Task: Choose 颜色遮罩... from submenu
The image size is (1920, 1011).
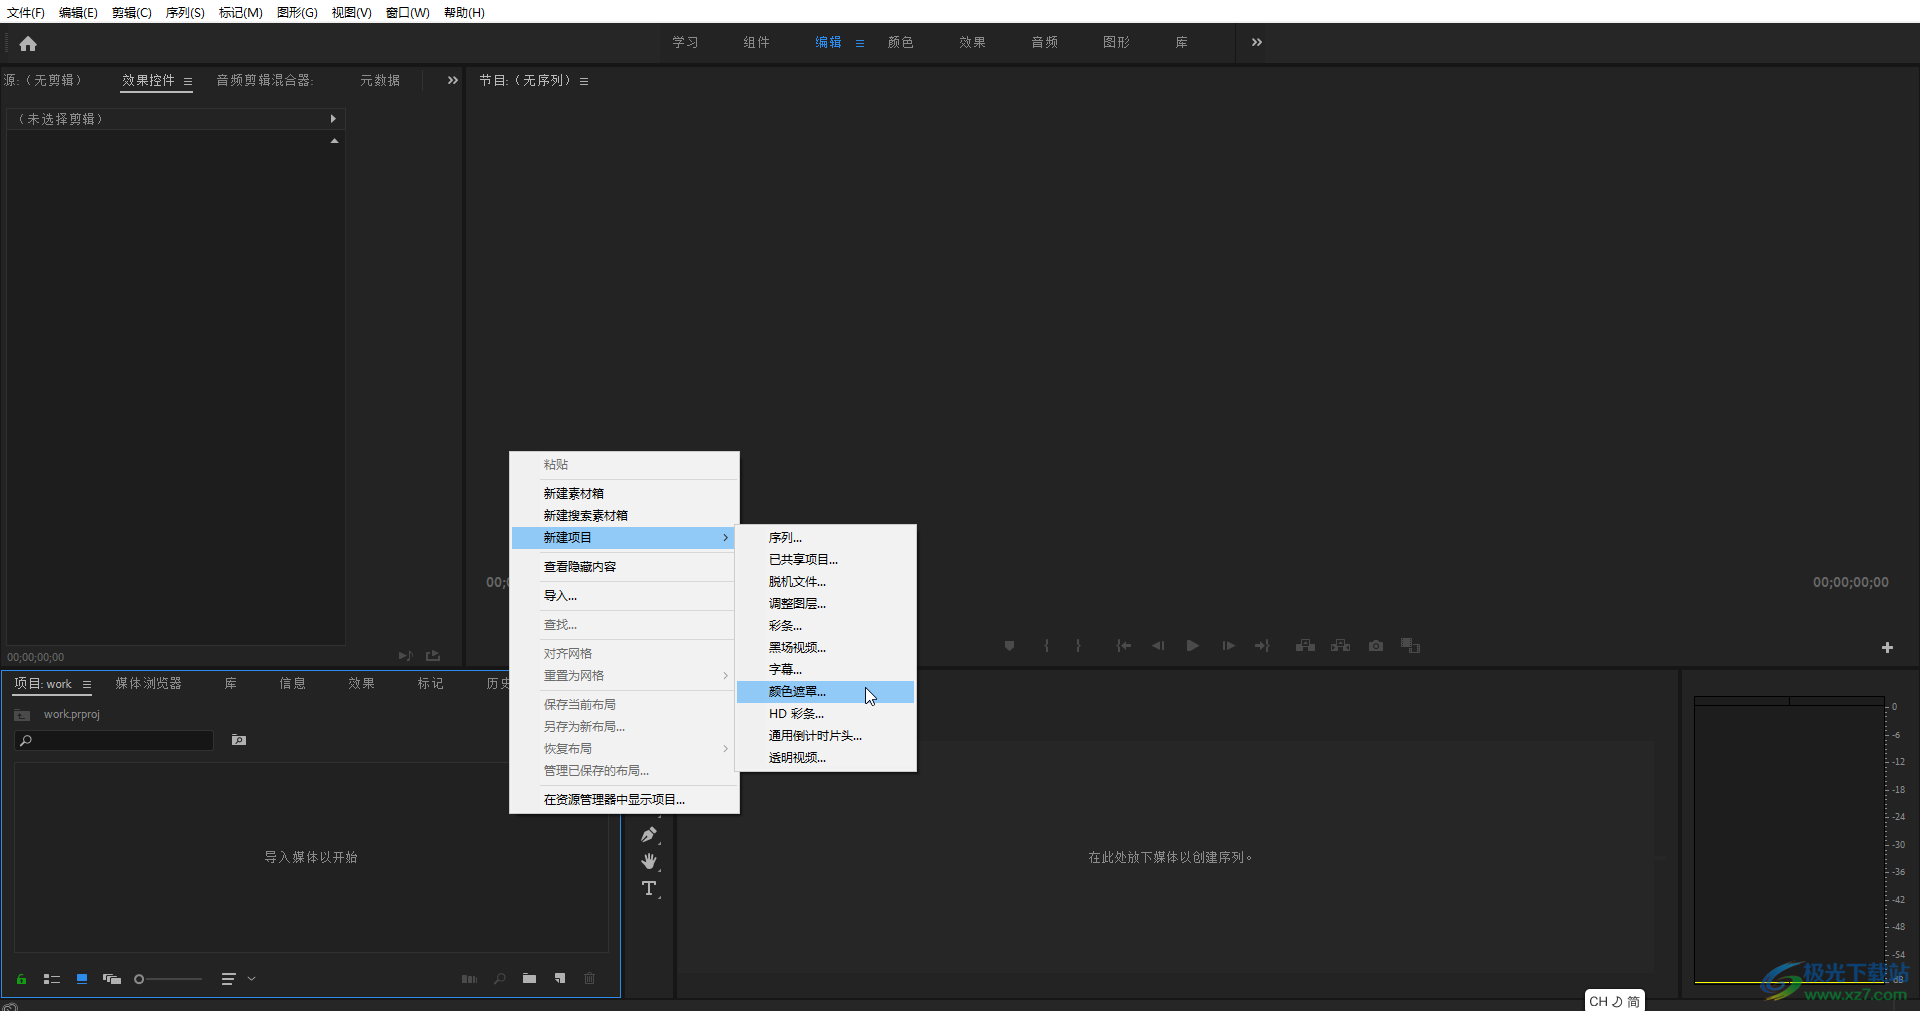Action: pos(825,692)
